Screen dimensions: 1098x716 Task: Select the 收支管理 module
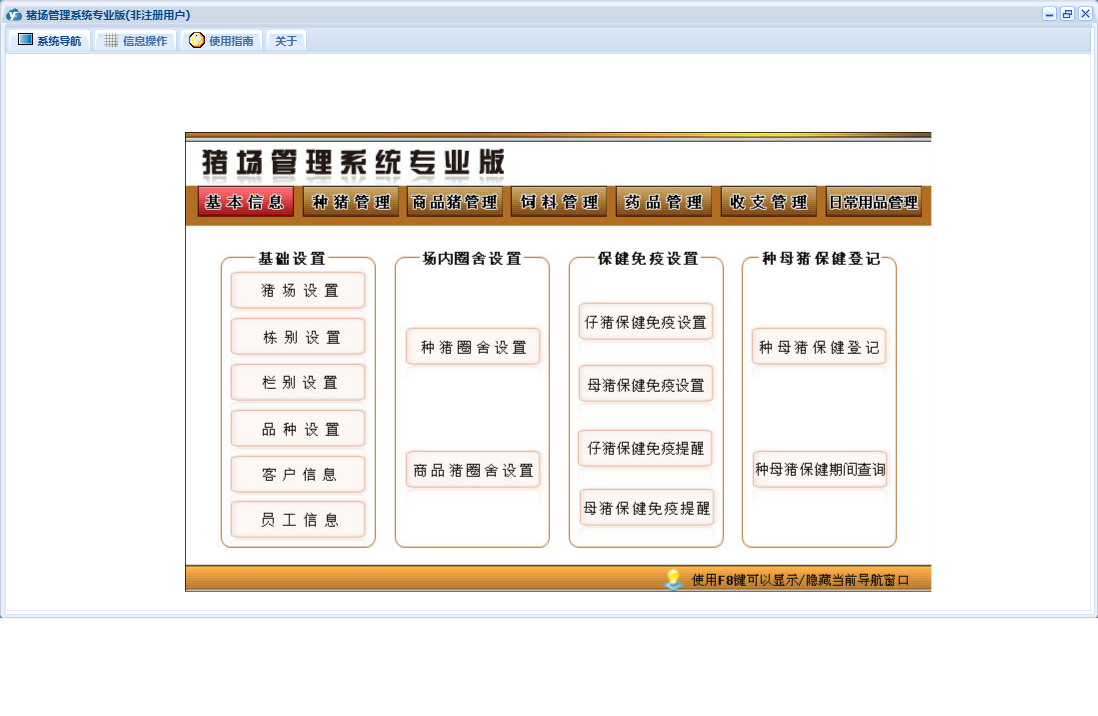coord(768,202)
